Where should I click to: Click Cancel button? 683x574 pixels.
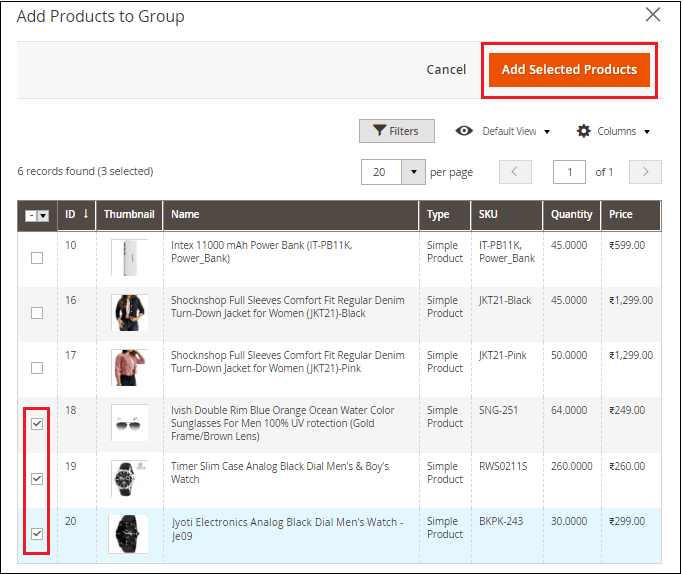(x=446, y=70)
